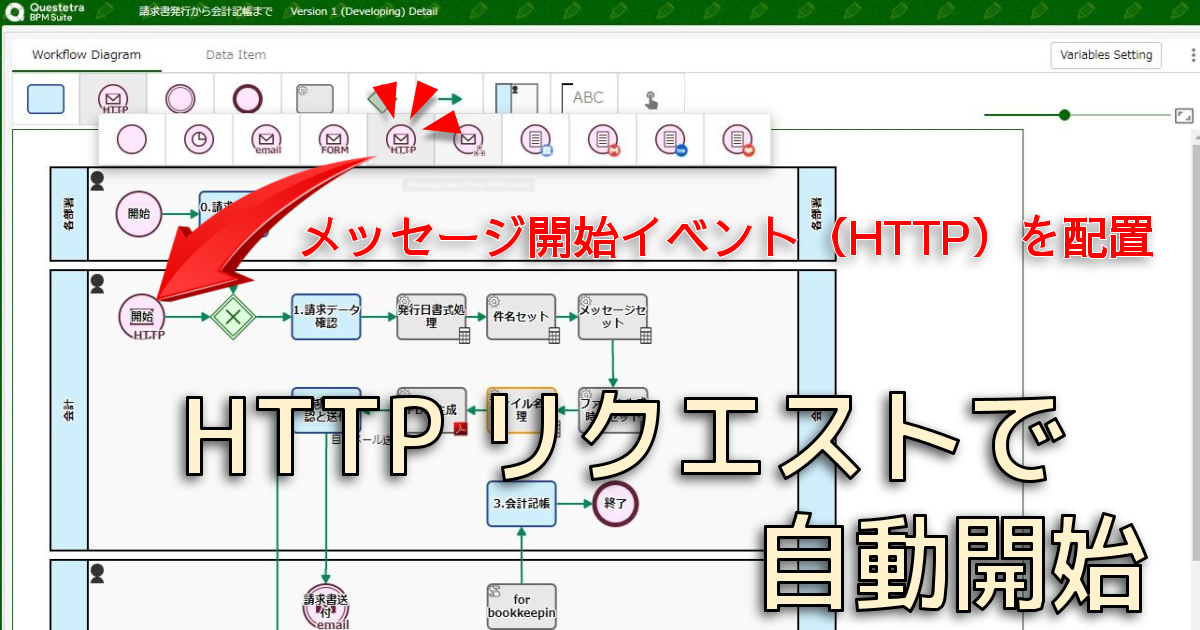The image size is (1200, 630).
Task: Select the XOR gateway node in diagram
Action: (234, 316)
